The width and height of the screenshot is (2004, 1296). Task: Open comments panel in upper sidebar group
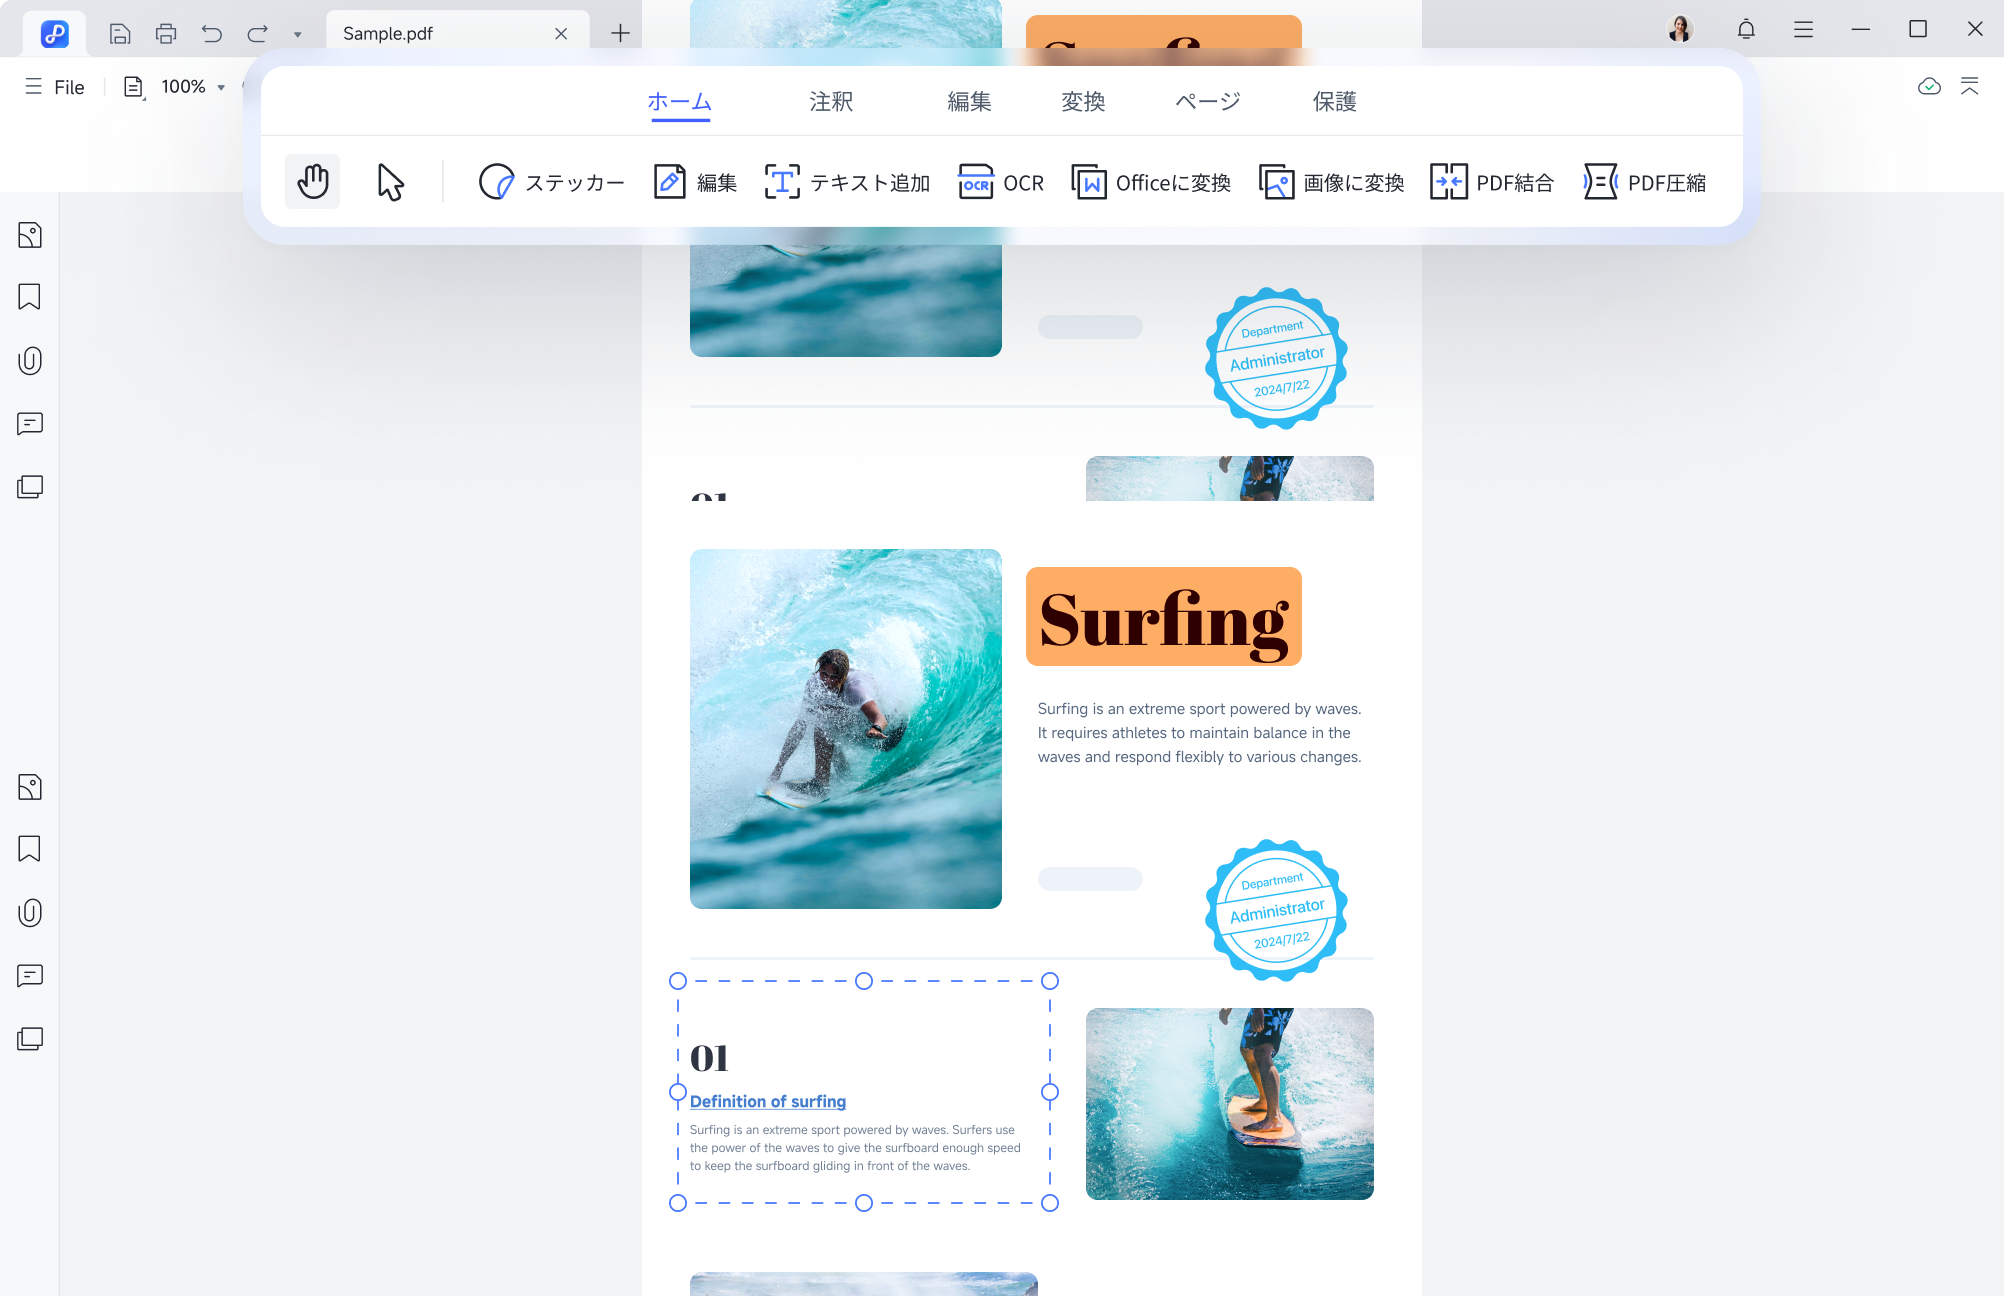30,424
